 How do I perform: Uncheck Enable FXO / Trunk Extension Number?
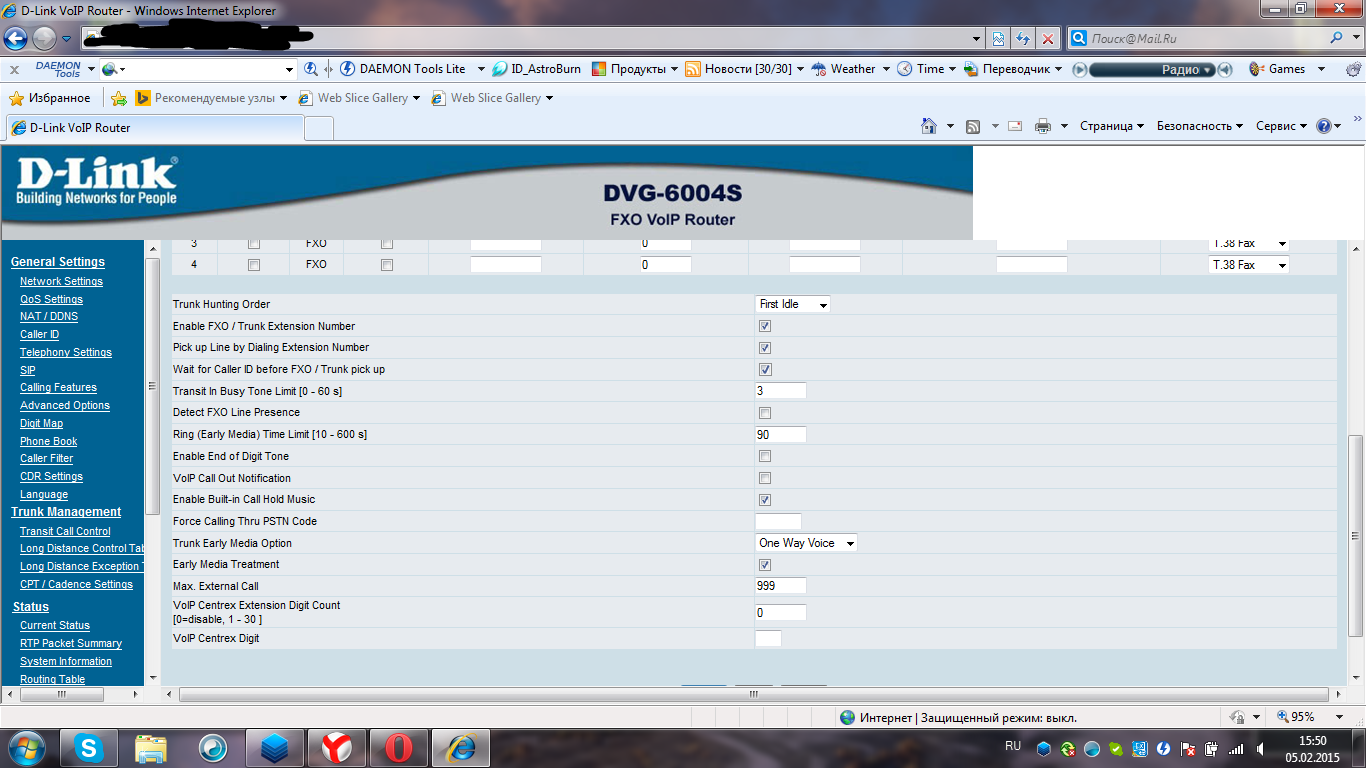[x=765, y=326]
